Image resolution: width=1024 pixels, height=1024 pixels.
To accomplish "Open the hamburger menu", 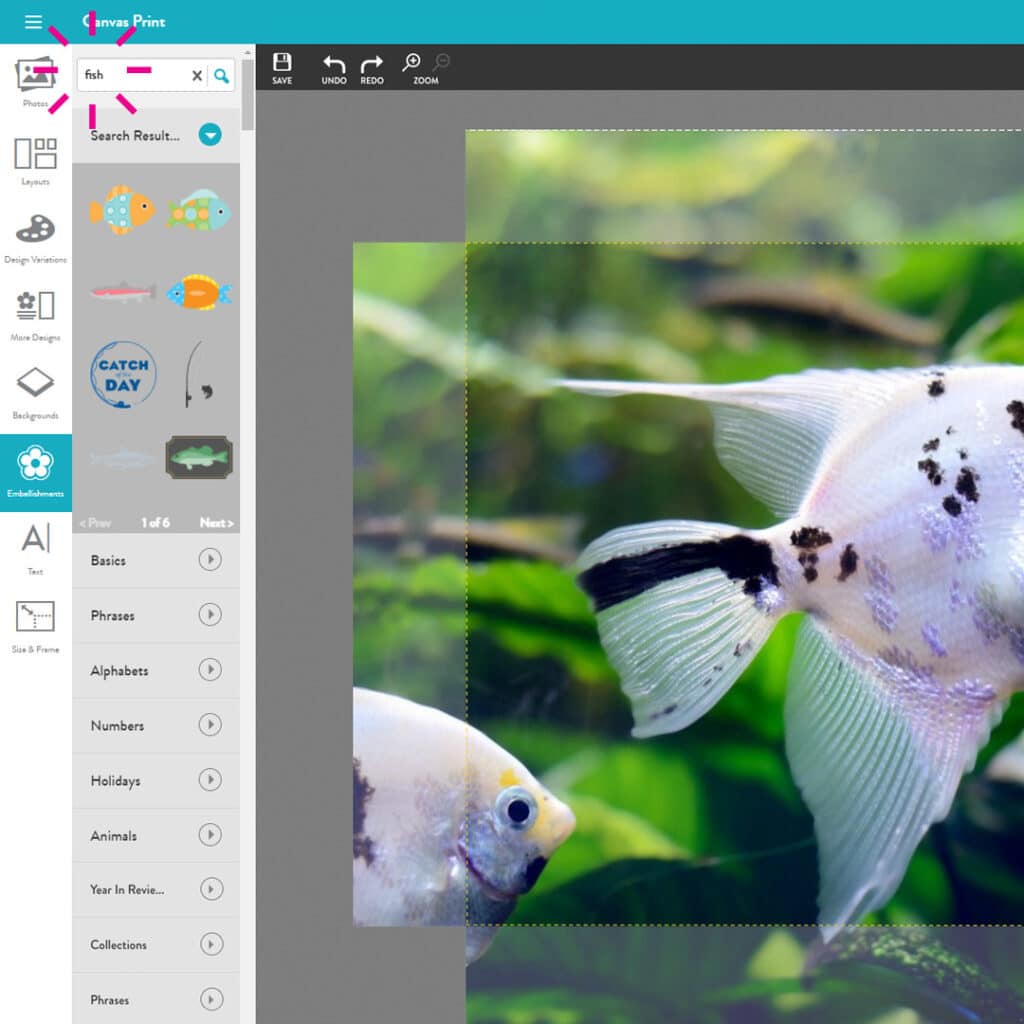I will tap(33, 22).
